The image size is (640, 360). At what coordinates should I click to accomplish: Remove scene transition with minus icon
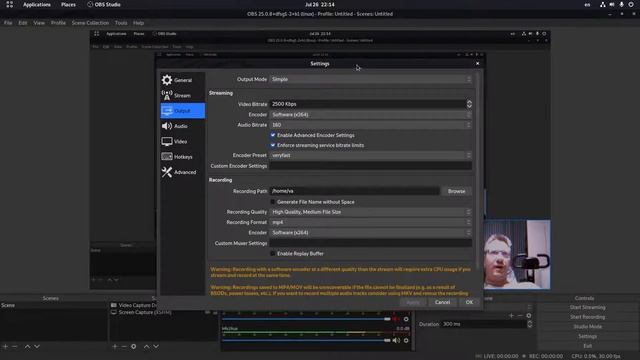click(520, 316)
